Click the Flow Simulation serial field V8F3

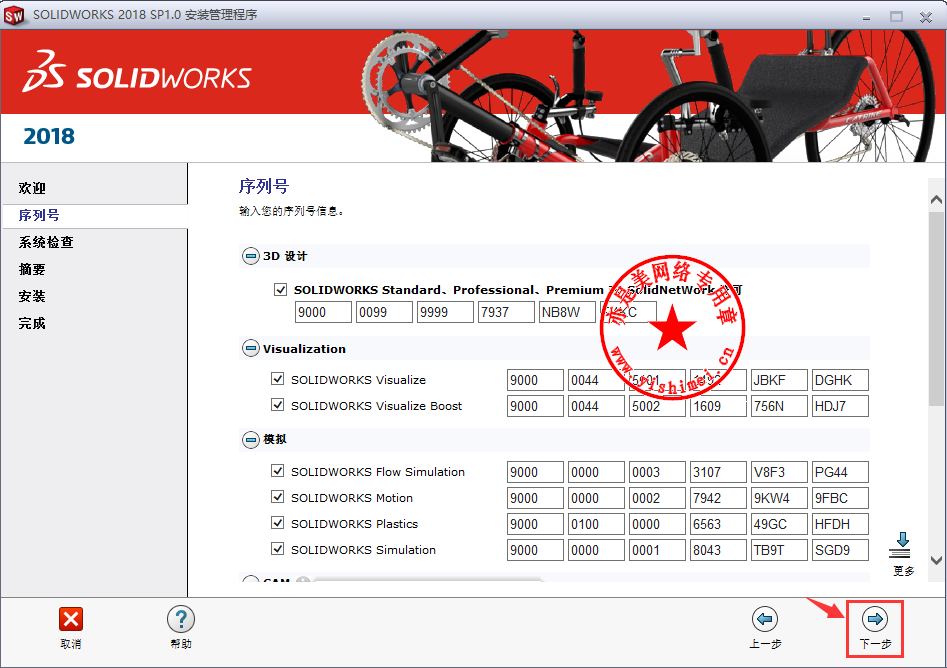[x=779, y=472]
